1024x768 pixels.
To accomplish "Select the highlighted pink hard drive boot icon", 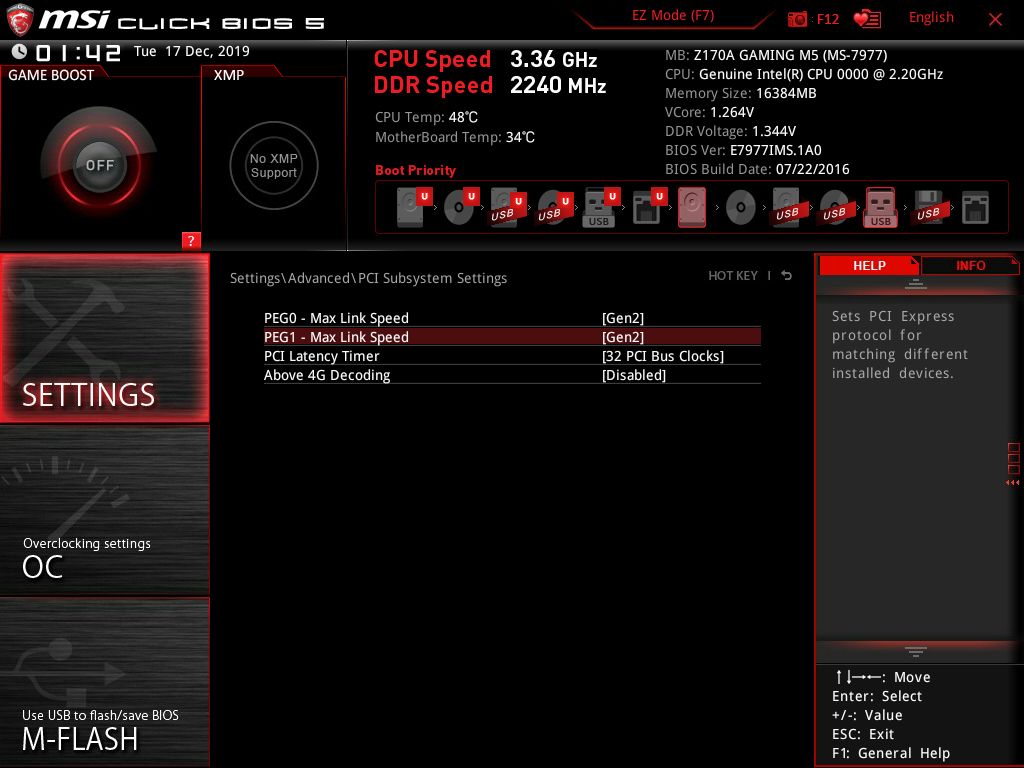I will coord(692,207).
